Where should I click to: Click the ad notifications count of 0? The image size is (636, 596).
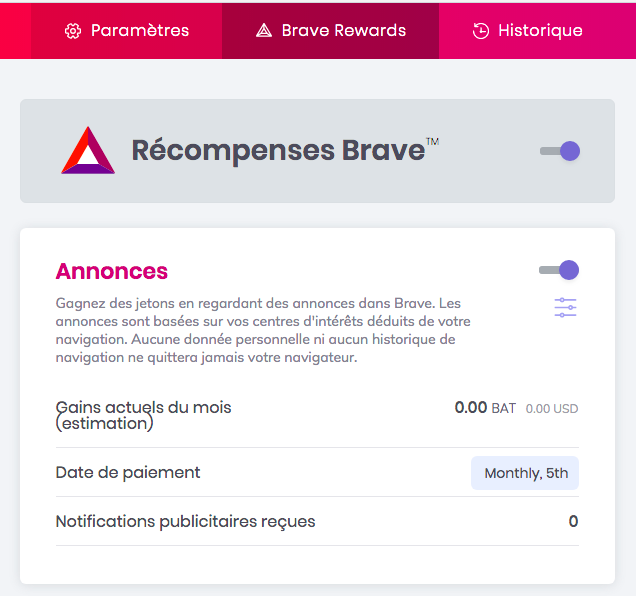tap(573, 521)
